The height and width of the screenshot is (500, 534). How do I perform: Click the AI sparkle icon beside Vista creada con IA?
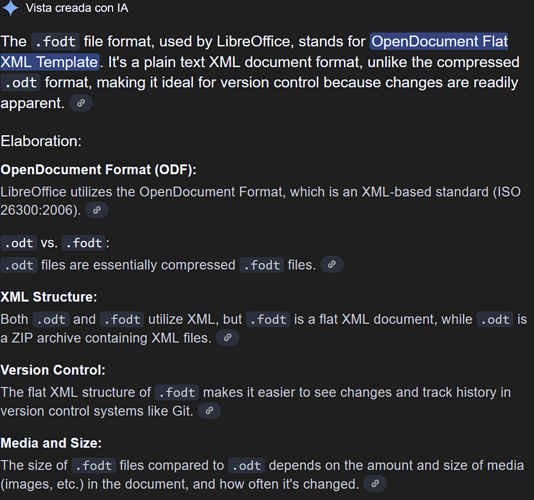click(11, 8)
